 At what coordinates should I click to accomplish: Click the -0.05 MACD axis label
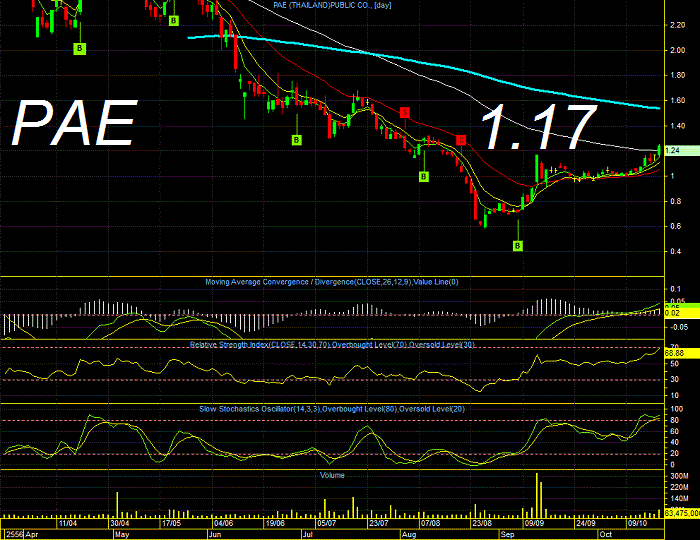(x=679, y=327)
